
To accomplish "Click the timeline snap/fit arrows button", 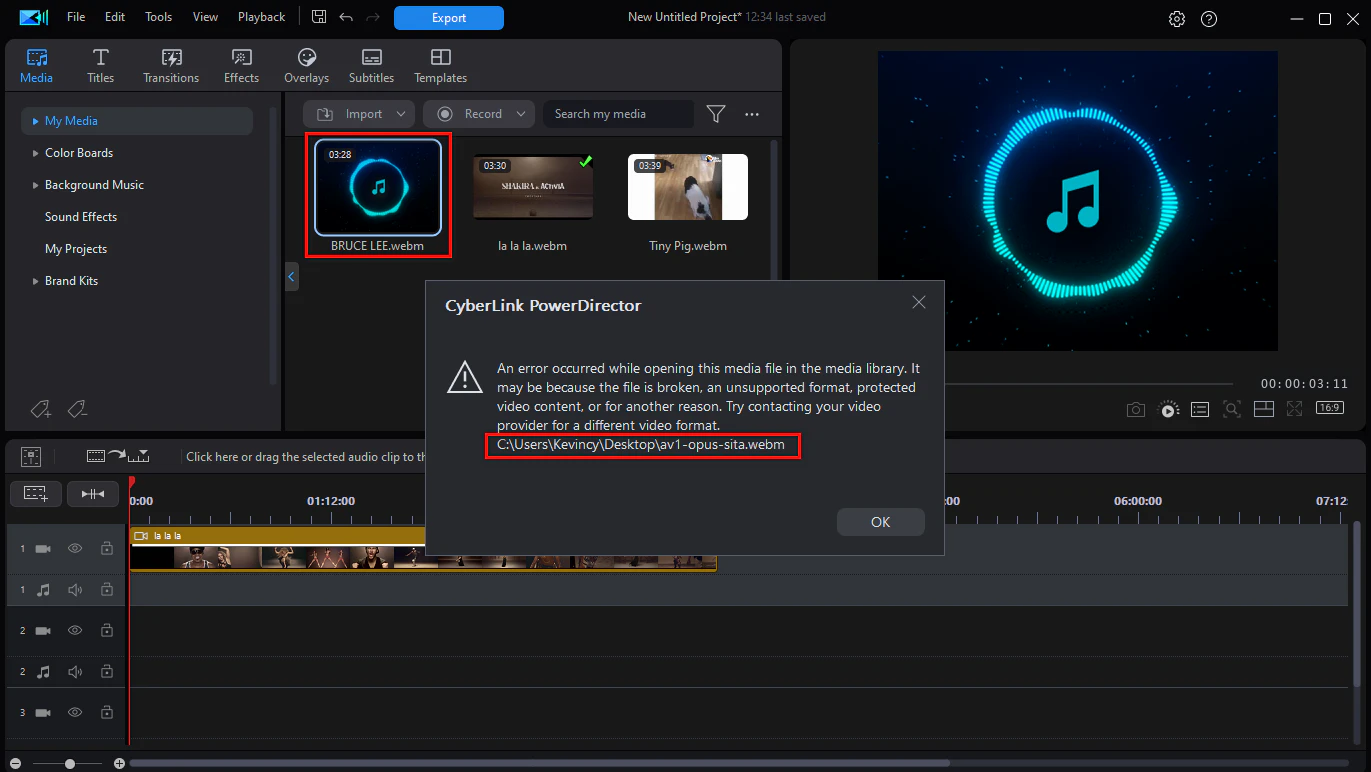I will click(x=93, y=494).
